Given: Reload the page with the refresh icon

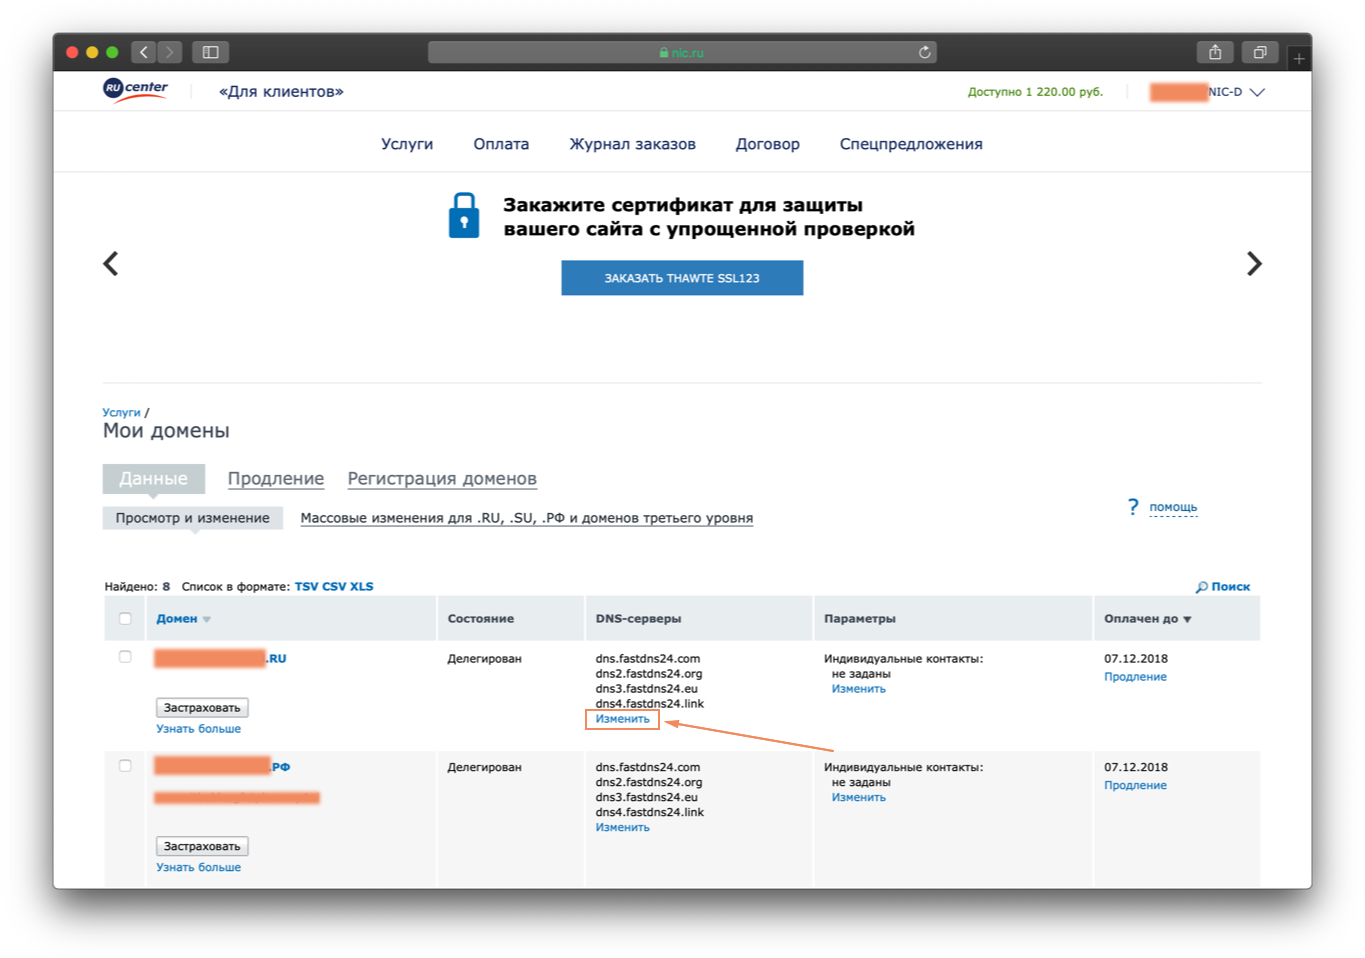Looking at the screenshot, I should [925, 52].
